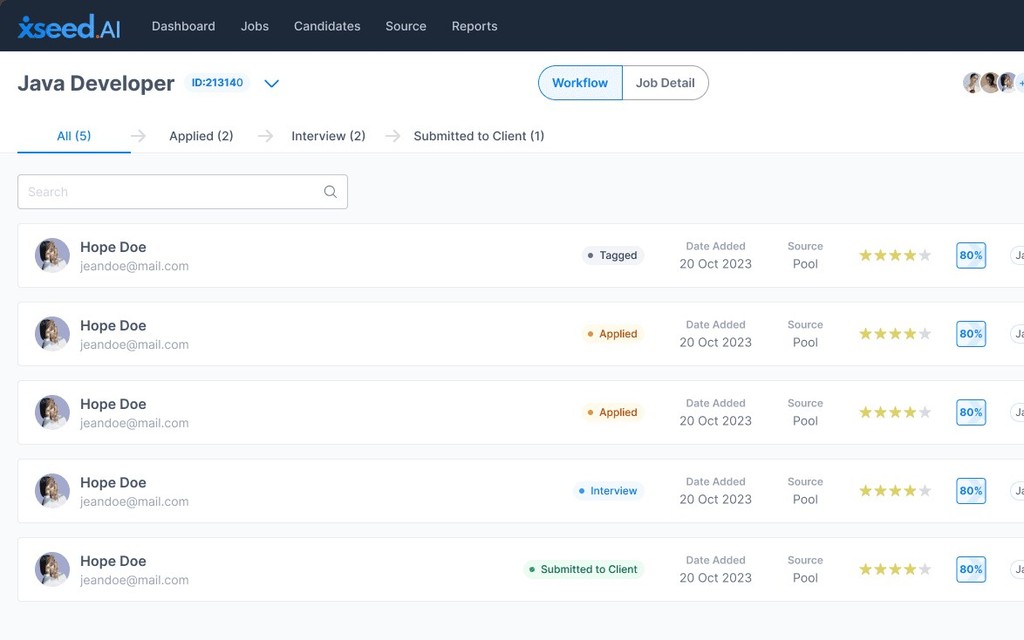Open the 80% score in Submitted to Client row
The width and height of the screenshot is (1024, 640).
point(971,569)
